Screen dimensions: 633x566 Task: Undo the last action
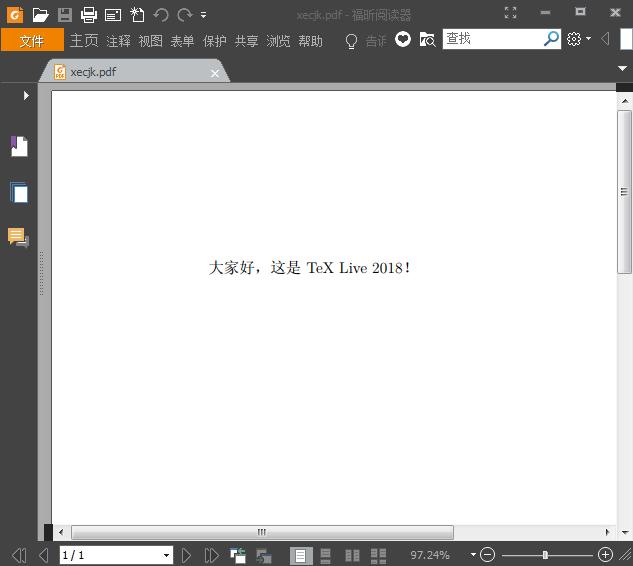pyautogui.click(x=161, y=15)
